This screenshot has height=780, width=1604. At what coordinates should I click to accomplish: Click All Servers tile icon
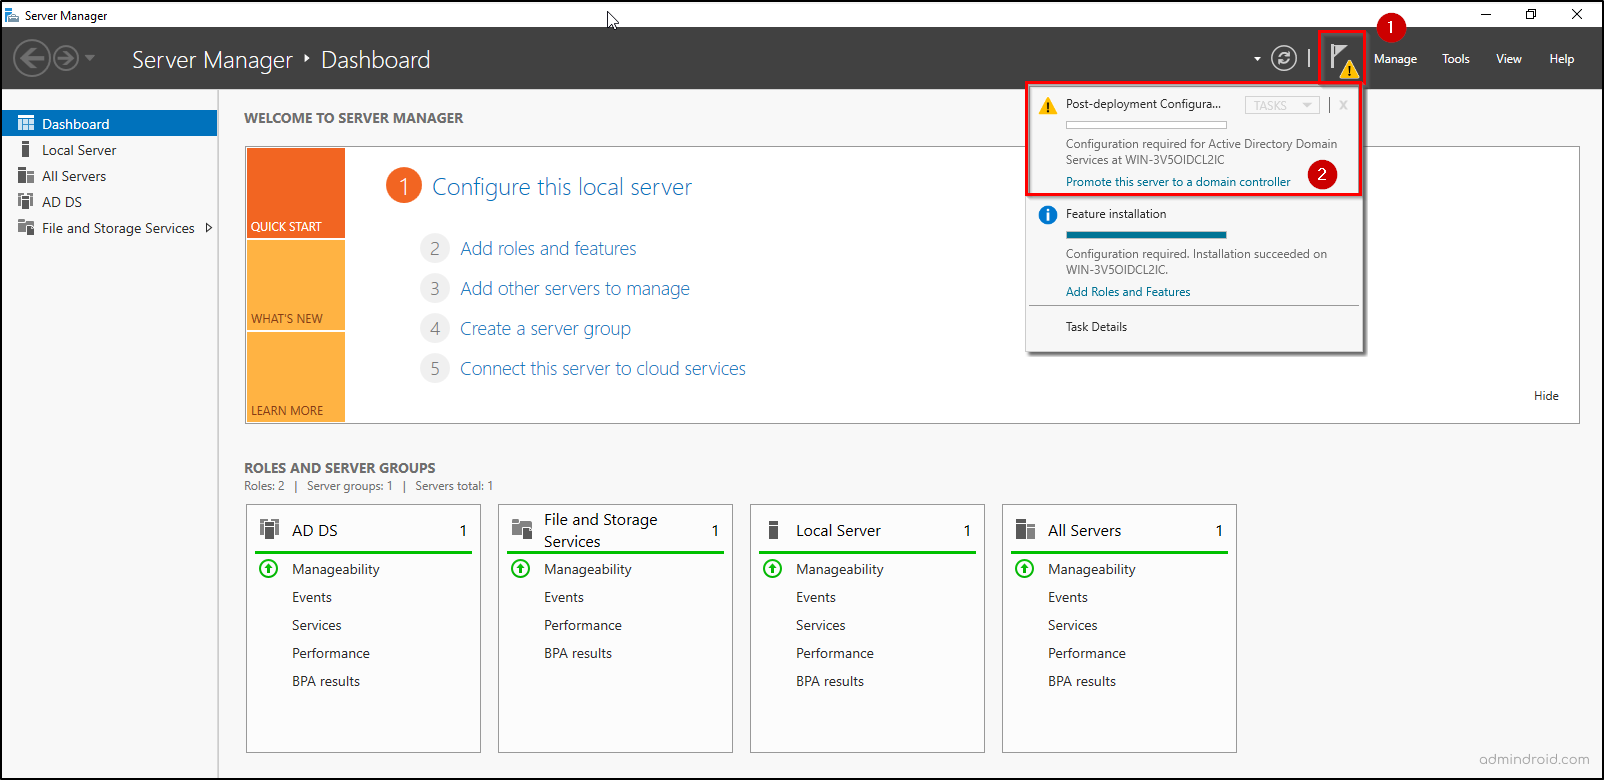click(x=1026, y=529)
